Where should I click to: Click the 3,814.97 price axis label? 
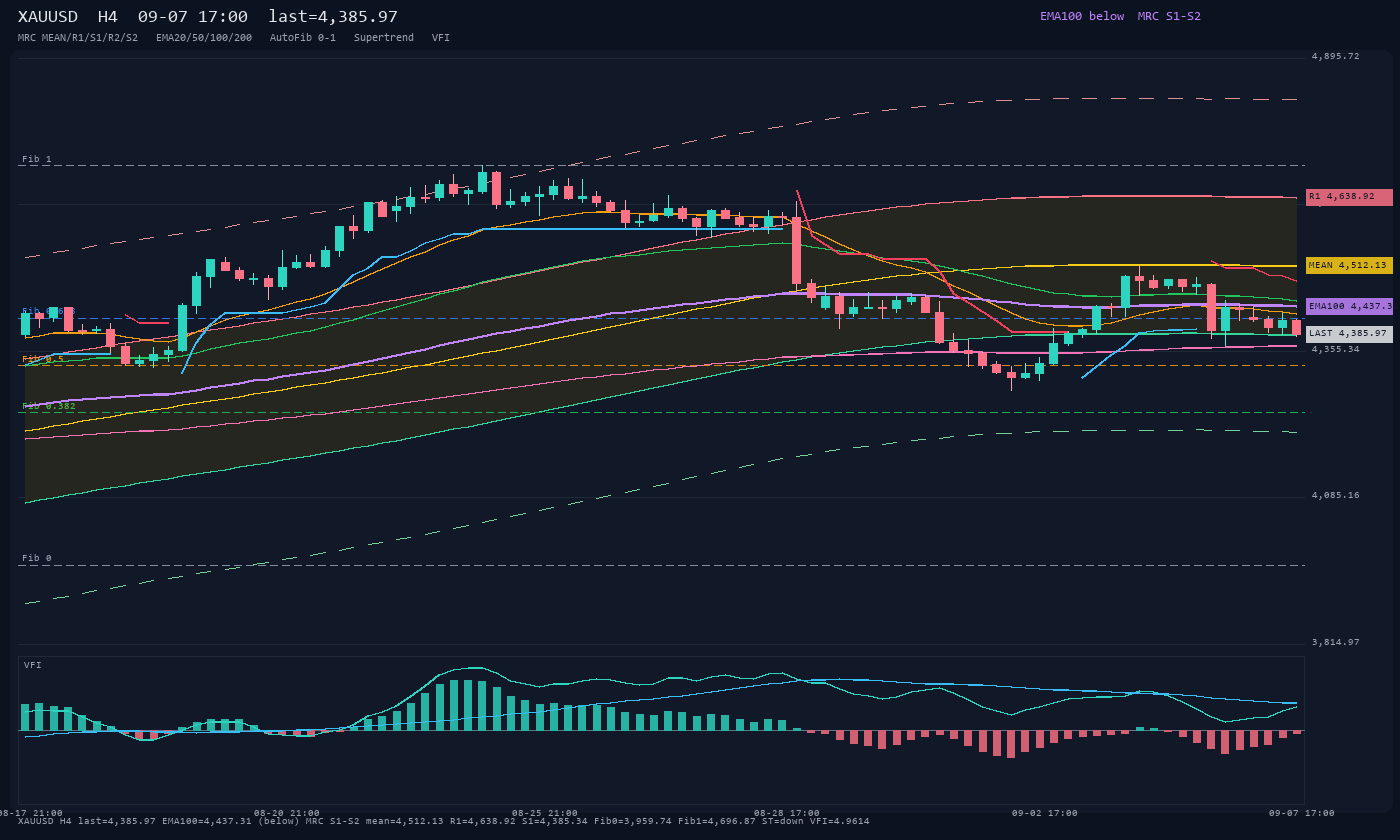[1336, 642]
